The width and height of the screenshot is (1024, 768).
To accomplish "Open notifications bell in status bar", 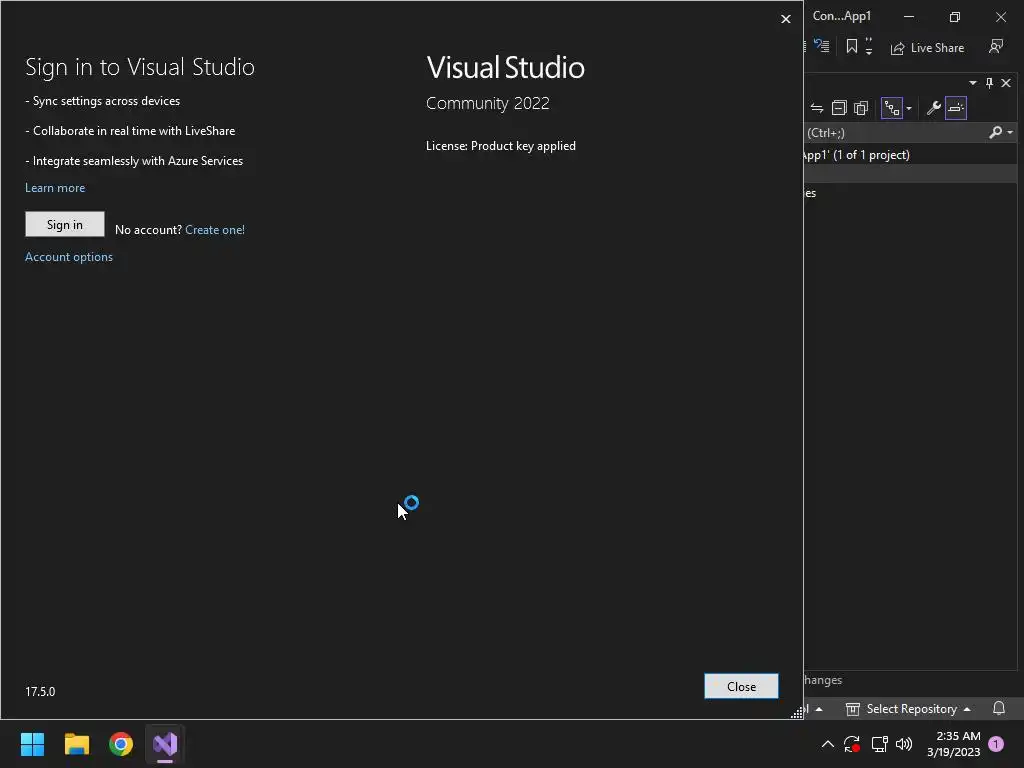I will [999, 709].
